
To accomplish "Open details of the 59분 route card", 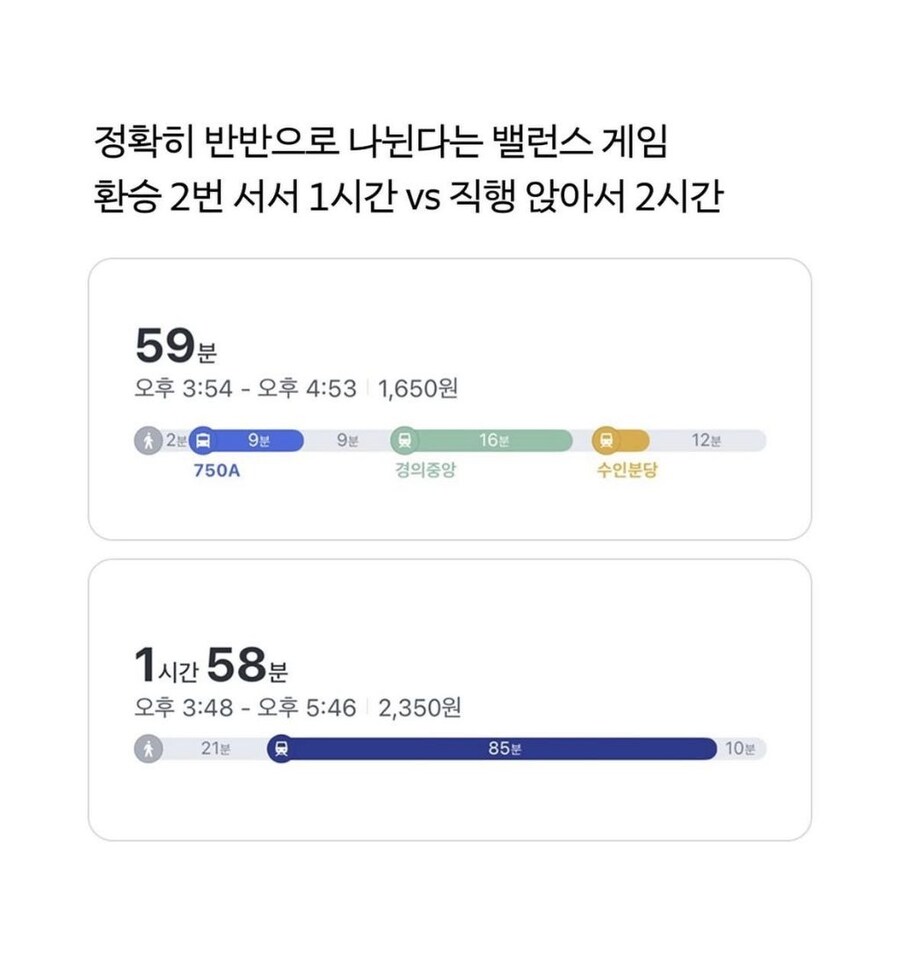I will (x=450, y=400).
